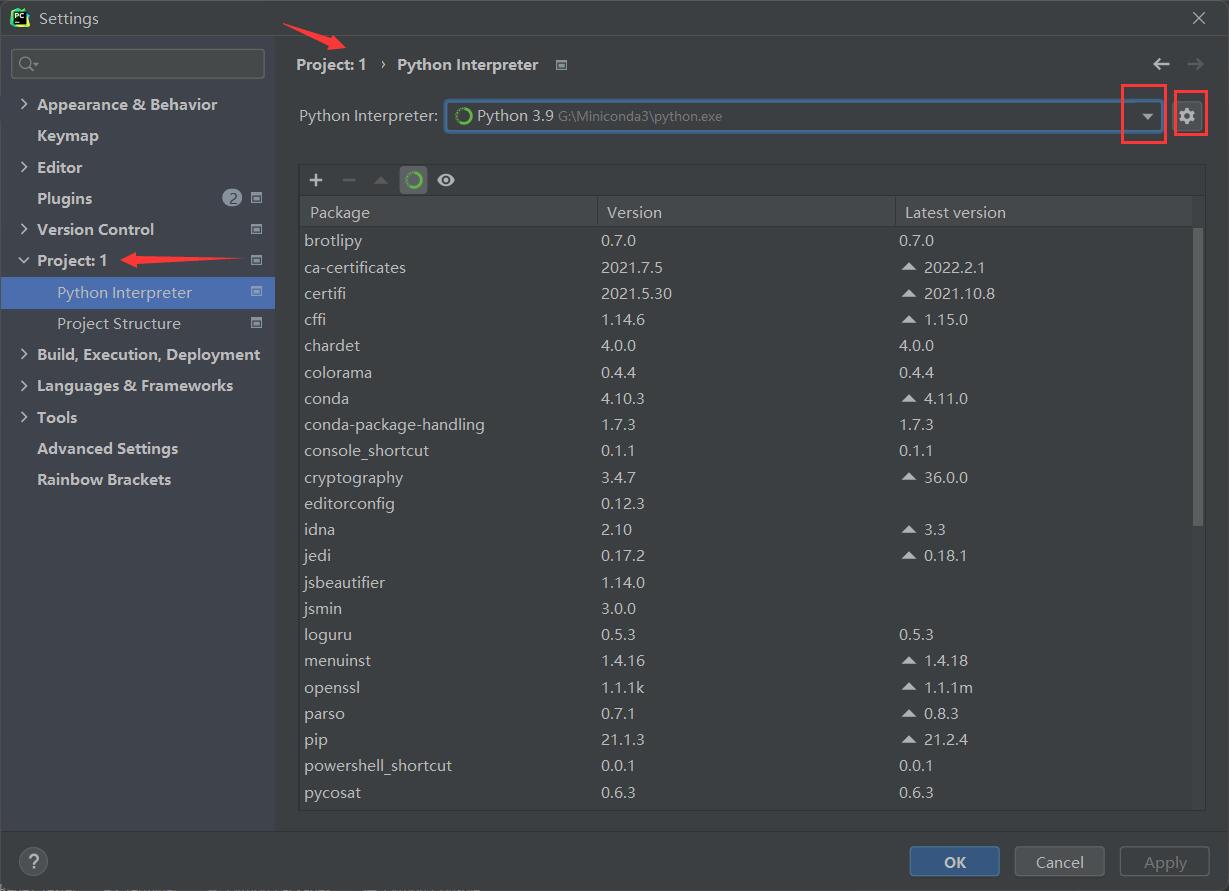Expand the Editor section
Viewport: 1229px width, 891px height.
[x=24, y=167]
